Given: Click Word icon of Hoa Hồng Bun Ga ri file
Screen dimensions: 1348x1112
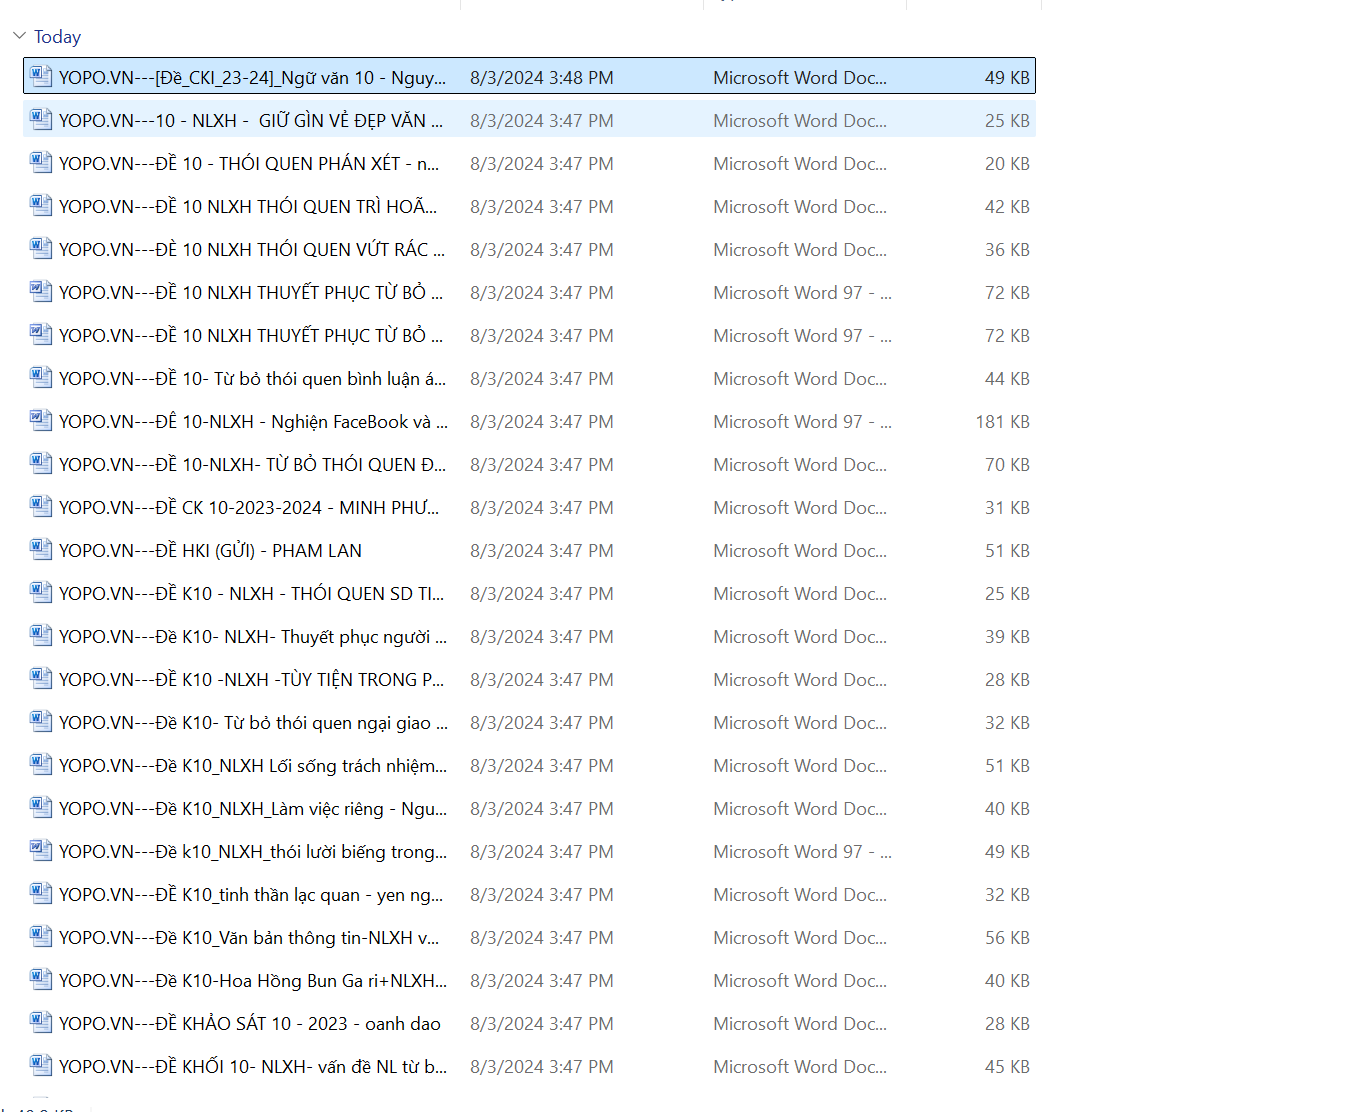Looking at the screenshot, I should (41, 979).
